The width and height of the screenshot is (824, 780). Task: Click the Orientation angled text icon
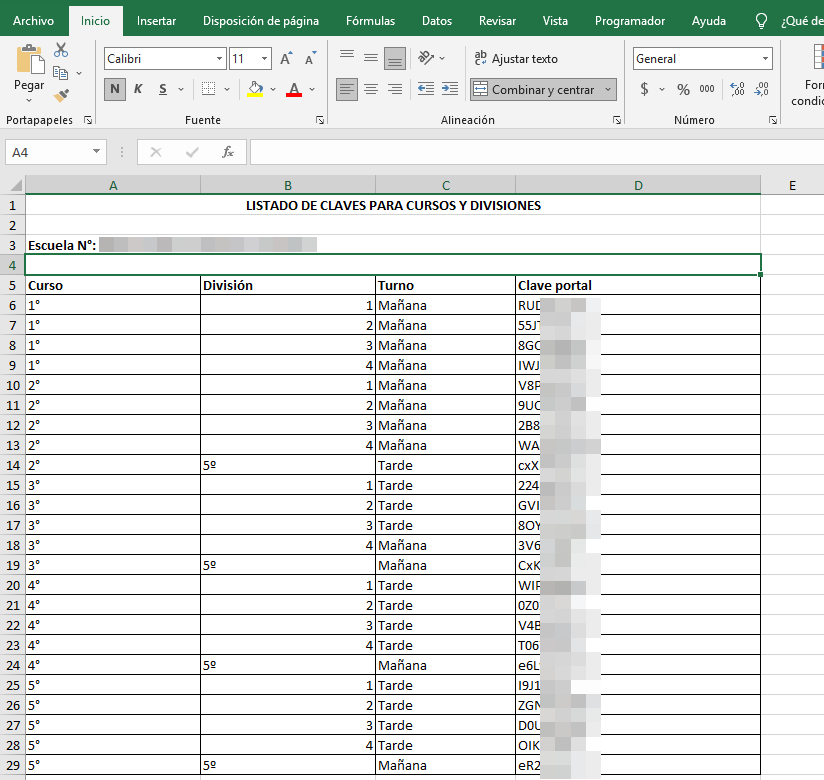tap(426, 57)
